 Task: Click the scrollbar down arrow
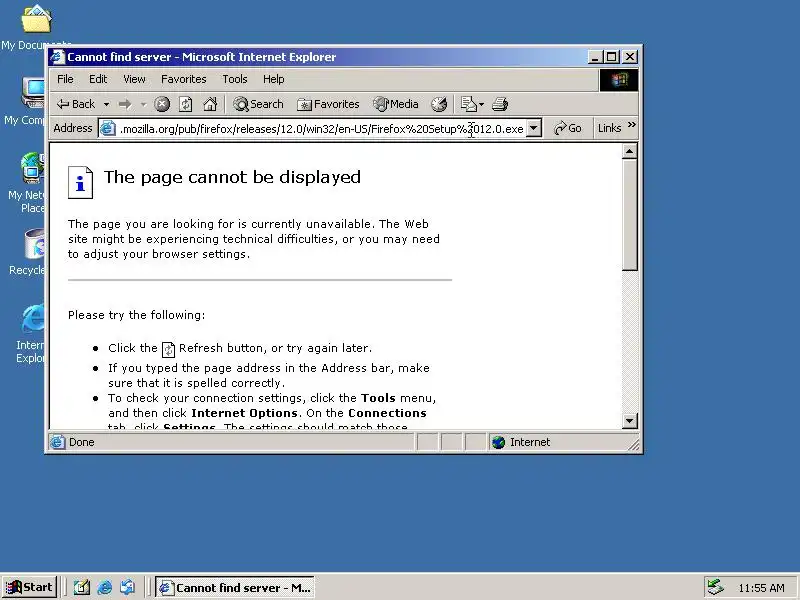coord(630,421)
